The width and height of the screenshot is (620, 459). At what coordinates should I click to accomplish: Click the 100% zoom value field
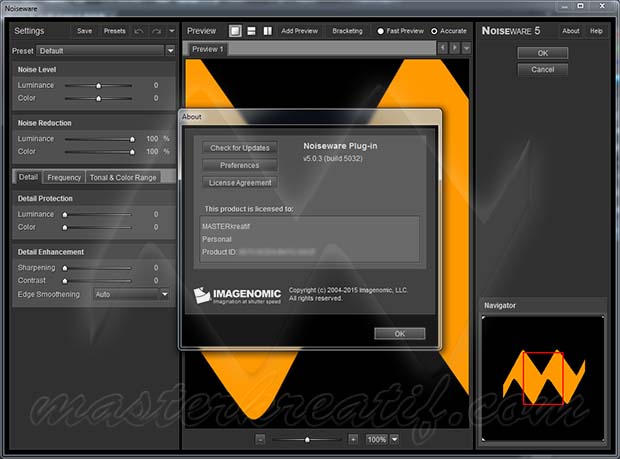click(x=377, y=439)
